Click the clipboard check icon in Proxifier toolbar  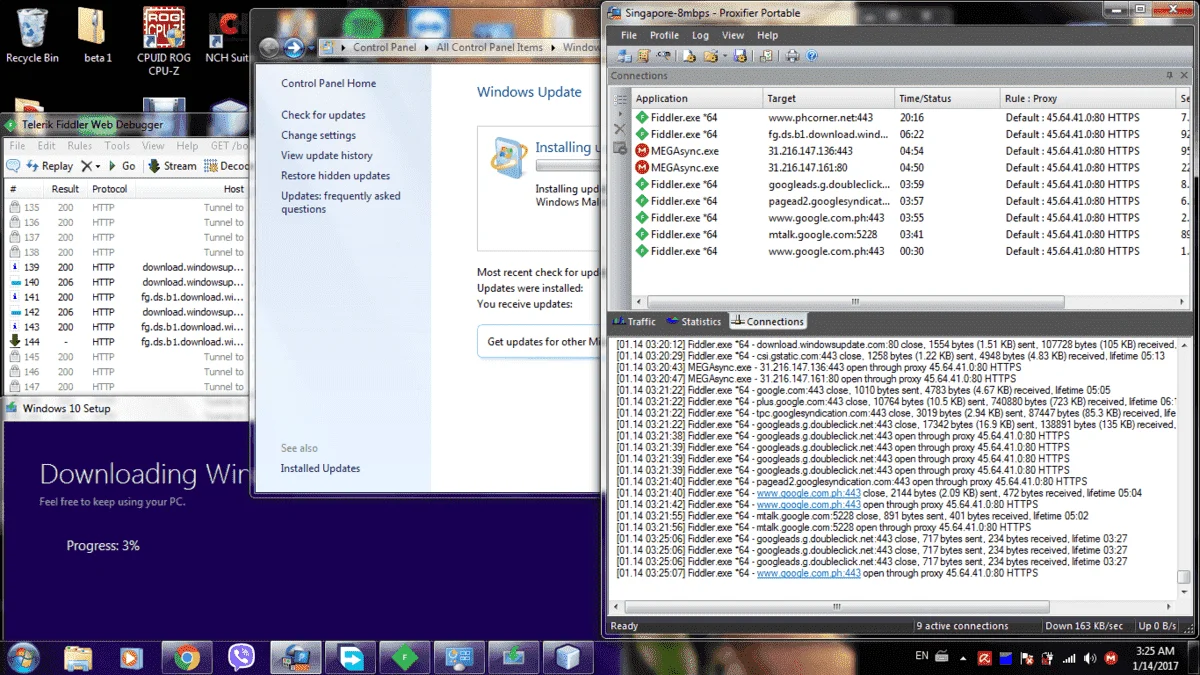[x=767, y=56]
